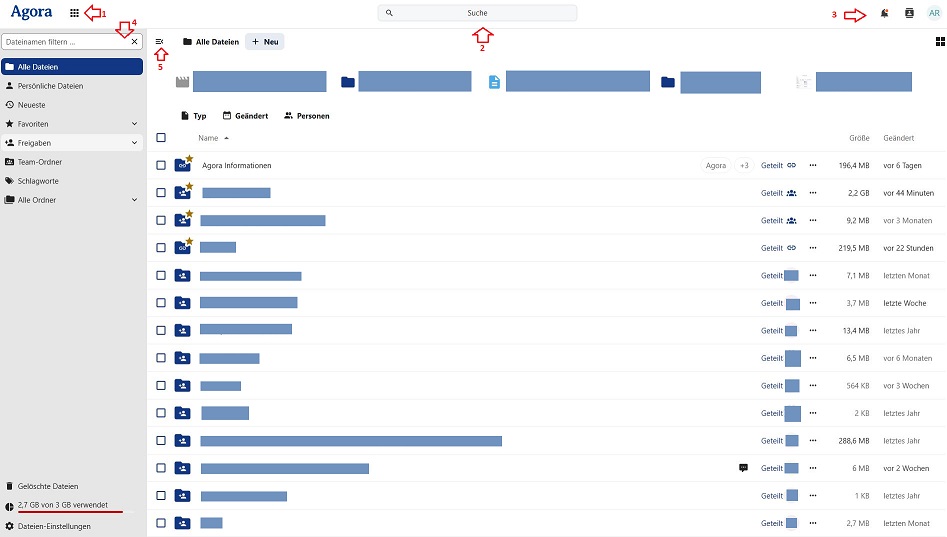Go to Gelöschte Dateien
This screenshot has height=537, width=947.
tap(47, 486)
